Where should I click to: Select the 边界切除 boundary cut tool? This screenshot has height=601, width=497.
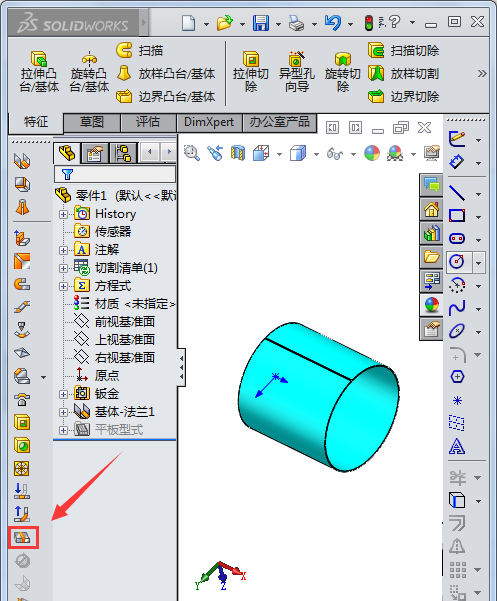404,96
